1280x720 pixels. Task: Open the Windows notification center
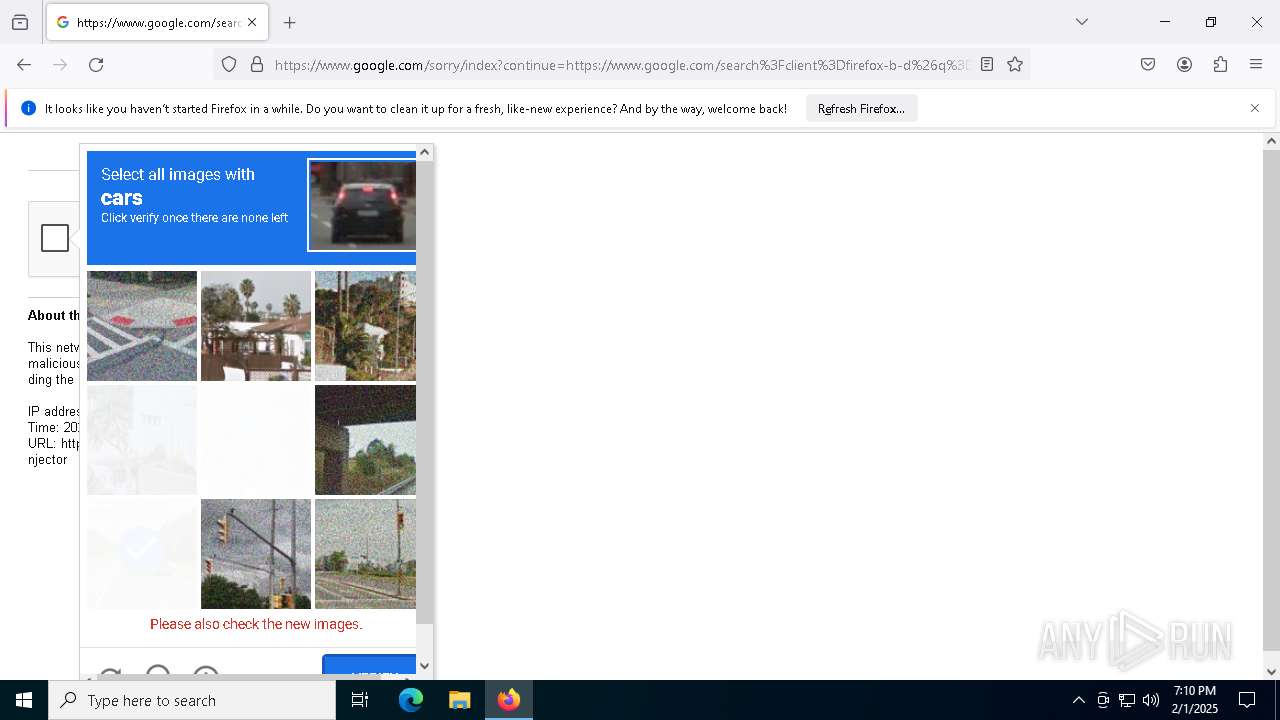coord(1247,700)
